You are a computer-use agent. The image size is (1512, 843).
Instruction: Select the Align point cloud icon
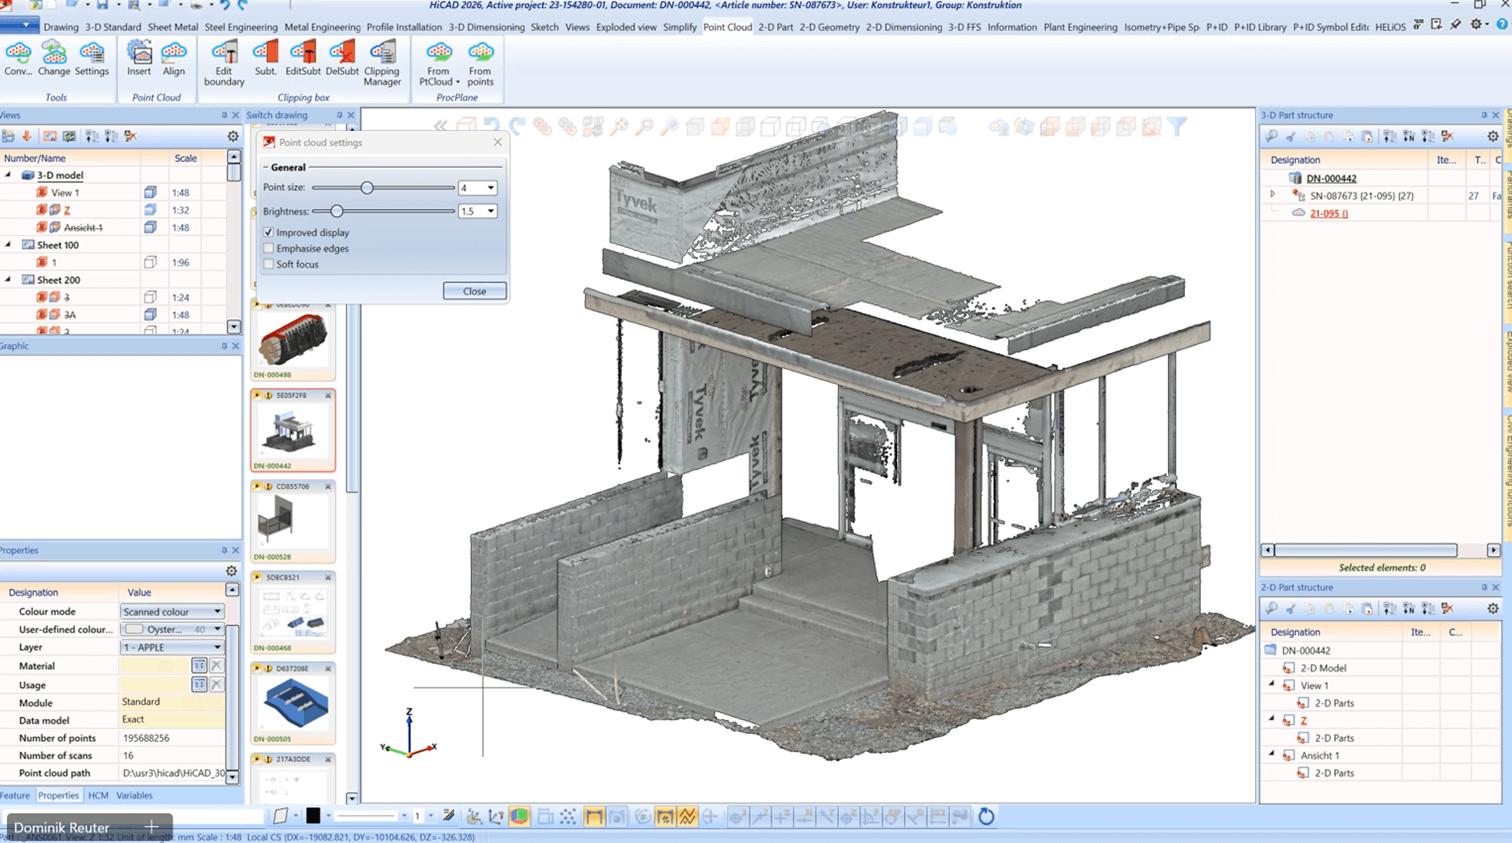pos(174,58)
